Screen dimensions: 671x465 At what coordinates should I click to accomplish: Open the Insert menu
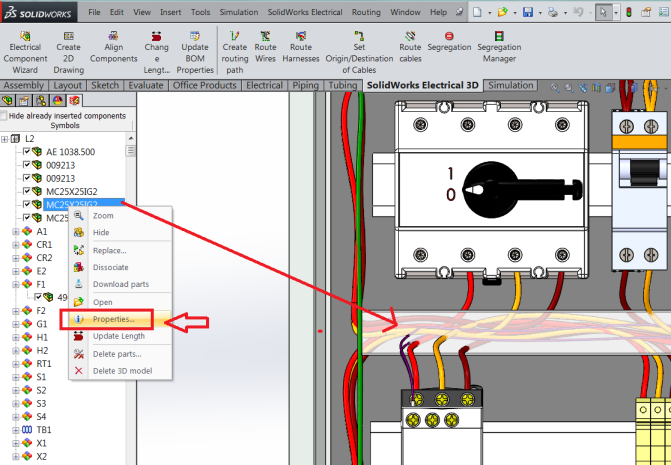(170, 12)
